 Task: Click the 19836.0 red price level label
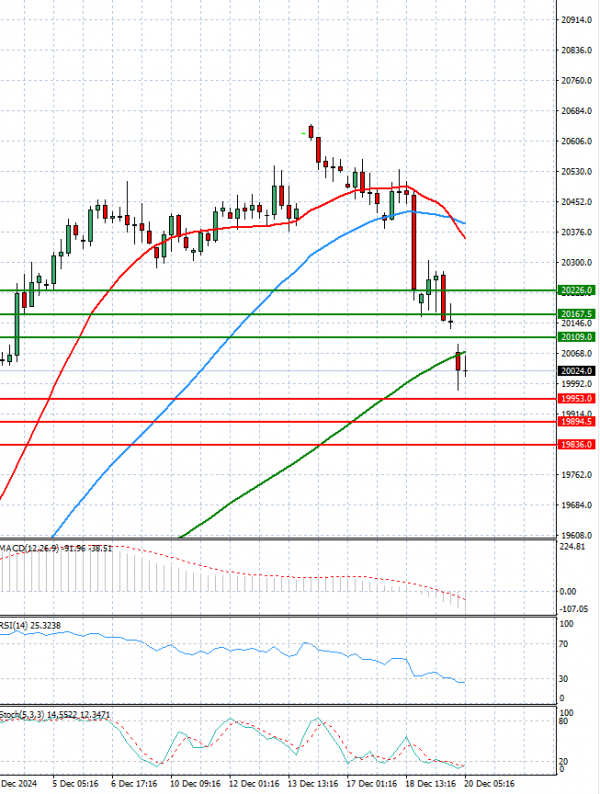[x=576, y=444]
